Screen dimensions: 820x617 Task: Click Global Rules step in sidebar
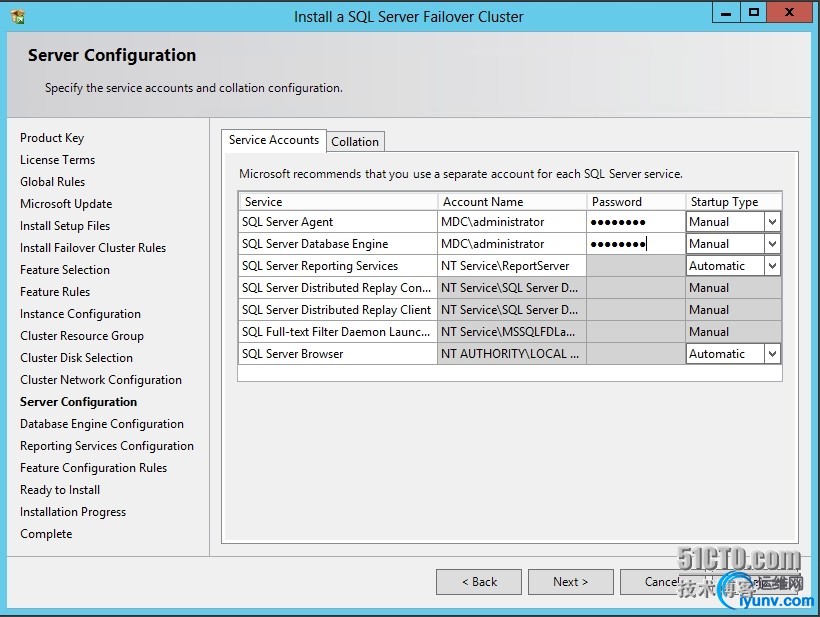coord(52,182)
